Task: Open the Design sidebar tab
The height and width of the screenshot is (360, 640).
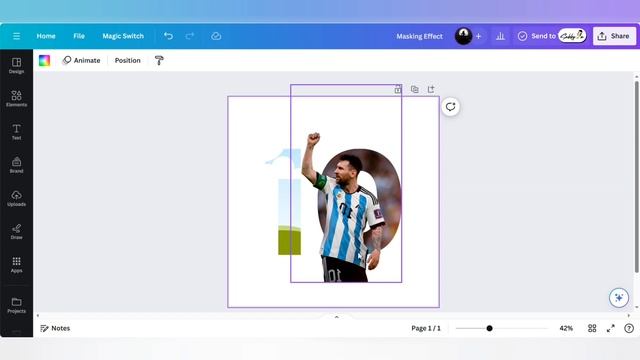Action: point(16,66)
